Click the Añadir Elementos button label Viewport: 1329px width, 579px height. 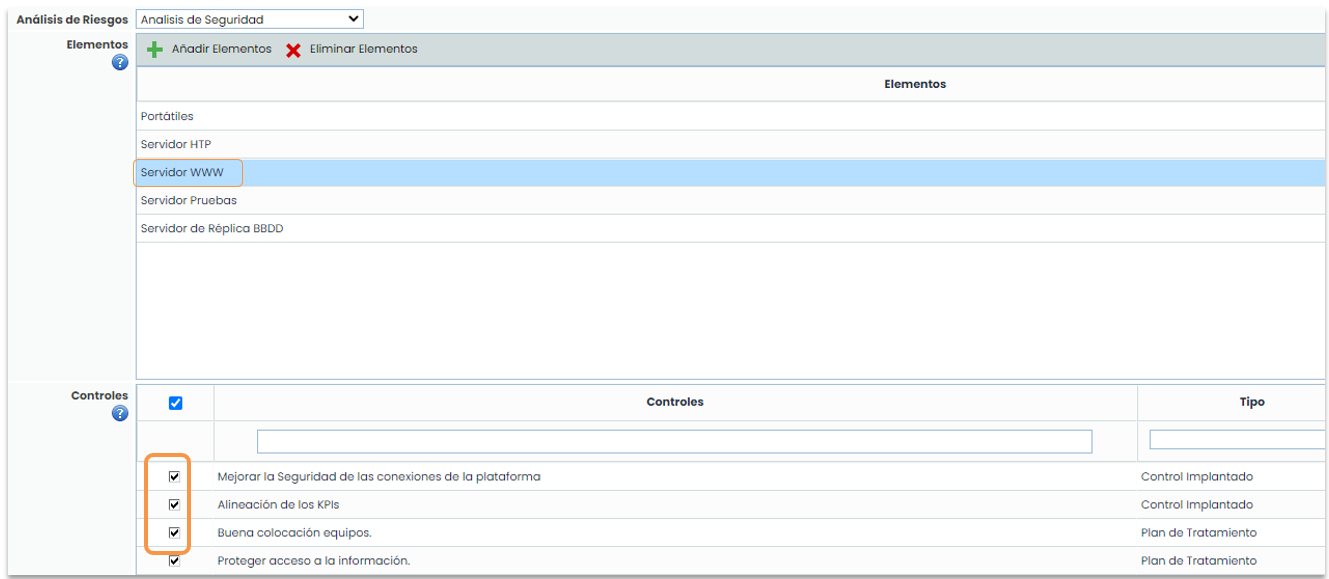pyautogui.click(x=221, y=49)
